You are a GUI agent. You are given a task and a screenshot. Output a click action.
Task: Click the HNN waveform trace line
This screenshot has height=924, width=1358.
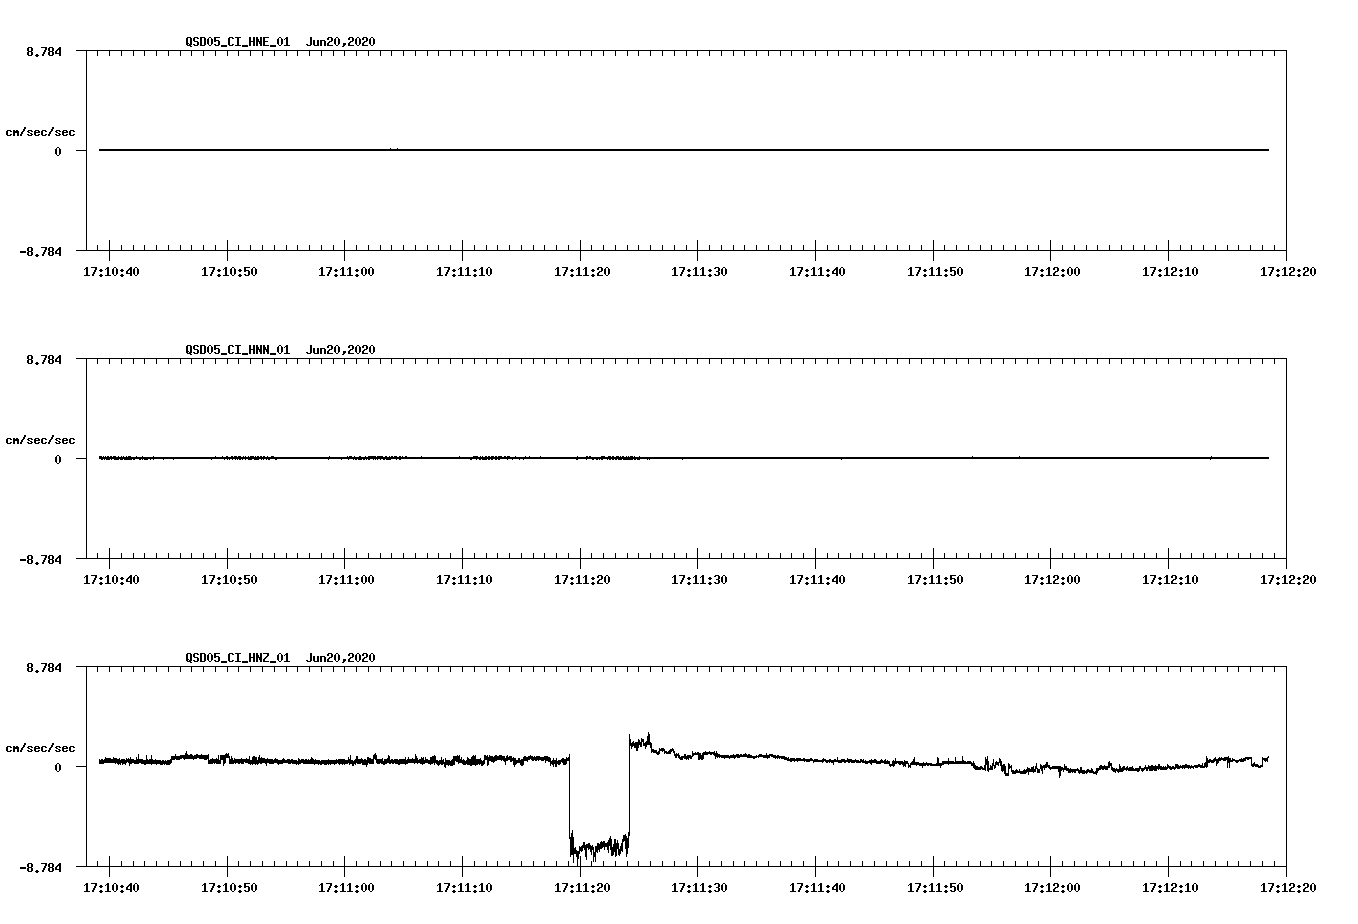click(x=684, y=458)
